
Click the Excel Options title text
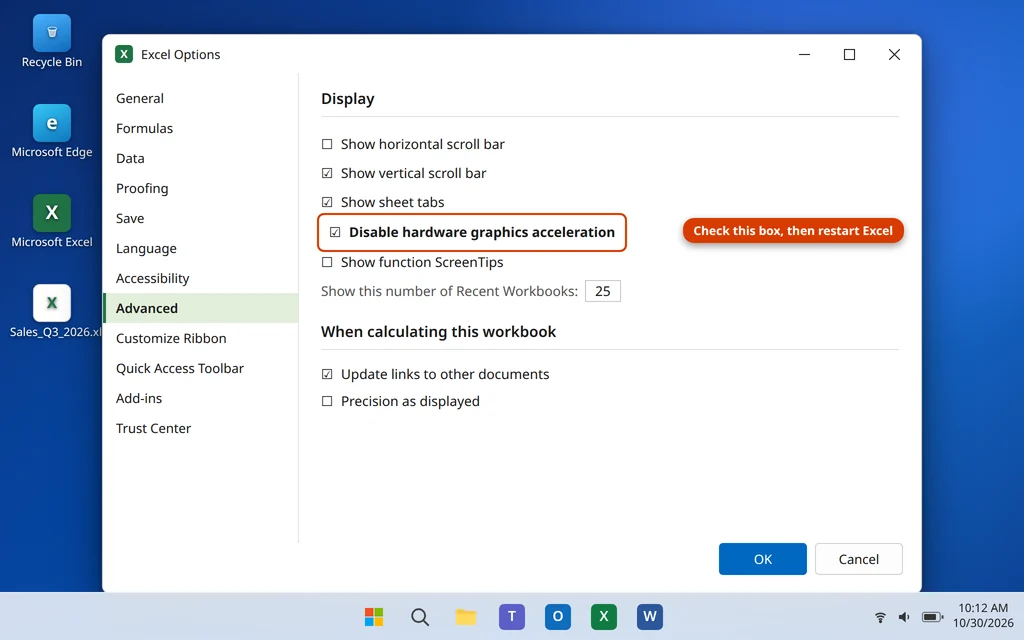click(x=180, y=55)
